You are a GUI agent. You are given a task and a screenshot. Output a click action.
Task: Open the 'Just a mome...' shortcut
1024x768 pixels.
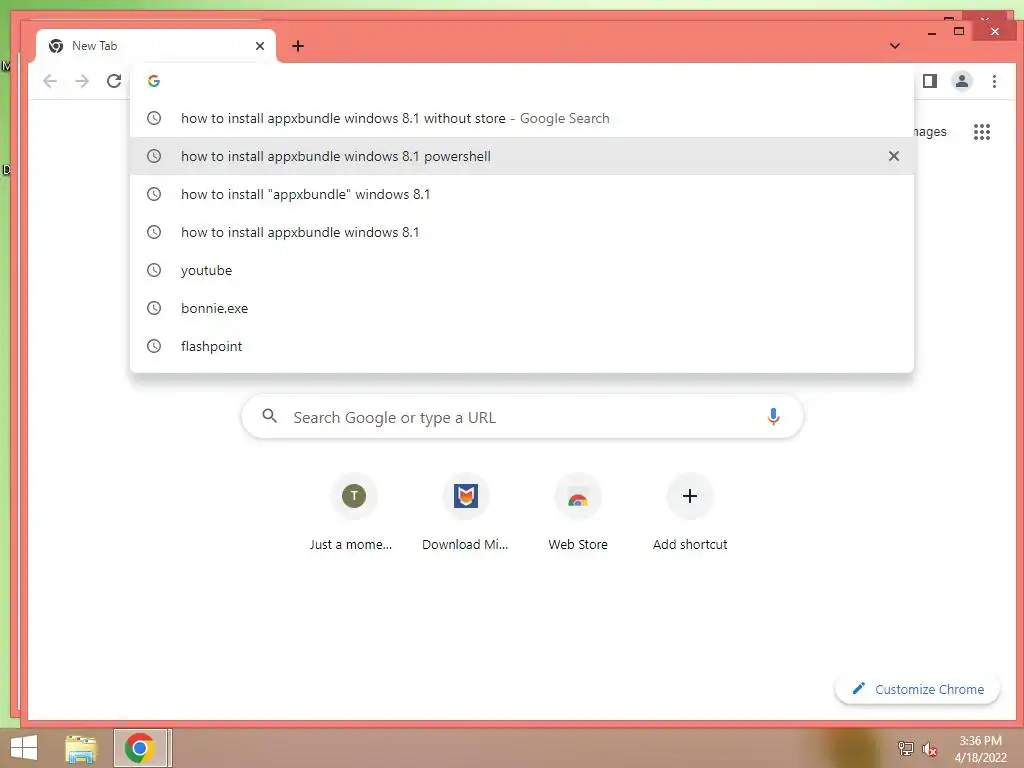pyautogui.click(x=354, y=513)
